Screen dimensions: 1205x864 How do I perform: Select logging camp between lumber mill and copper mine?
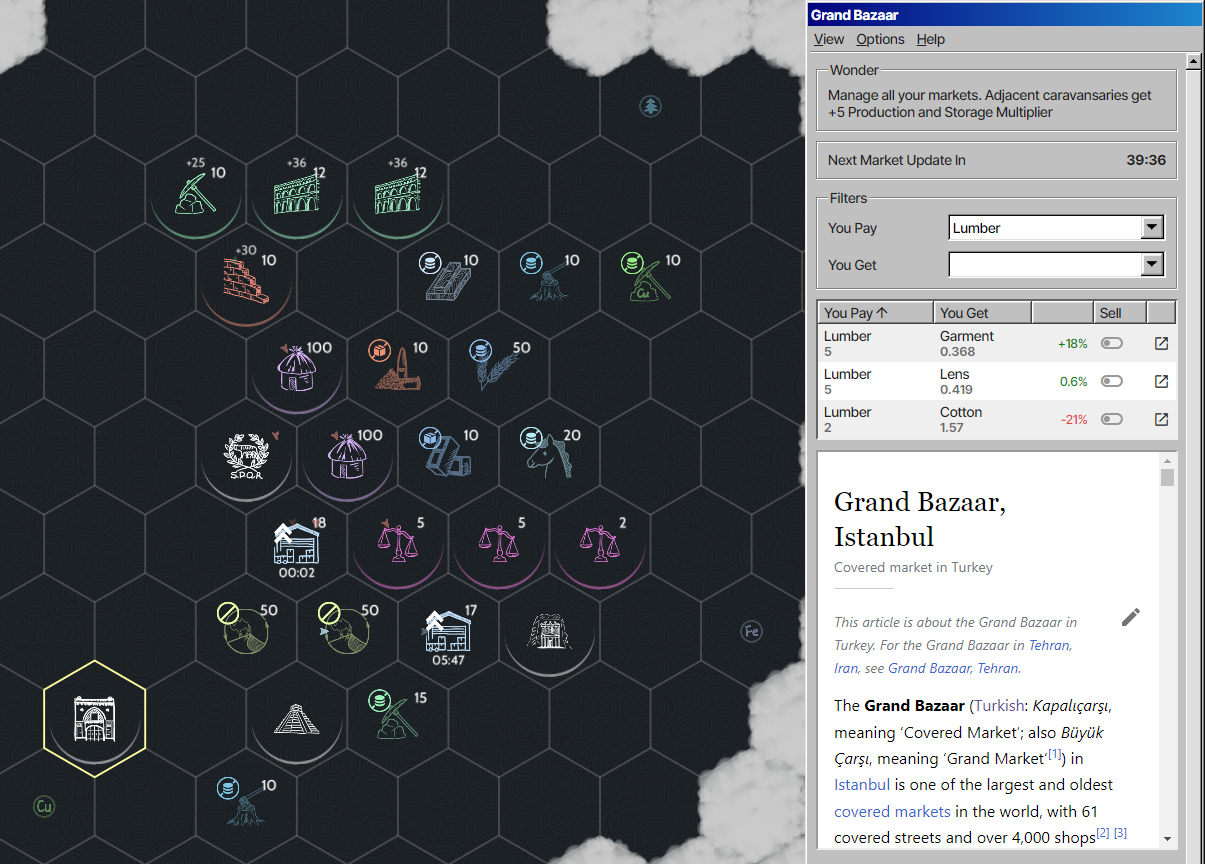(x=549, y=277)
